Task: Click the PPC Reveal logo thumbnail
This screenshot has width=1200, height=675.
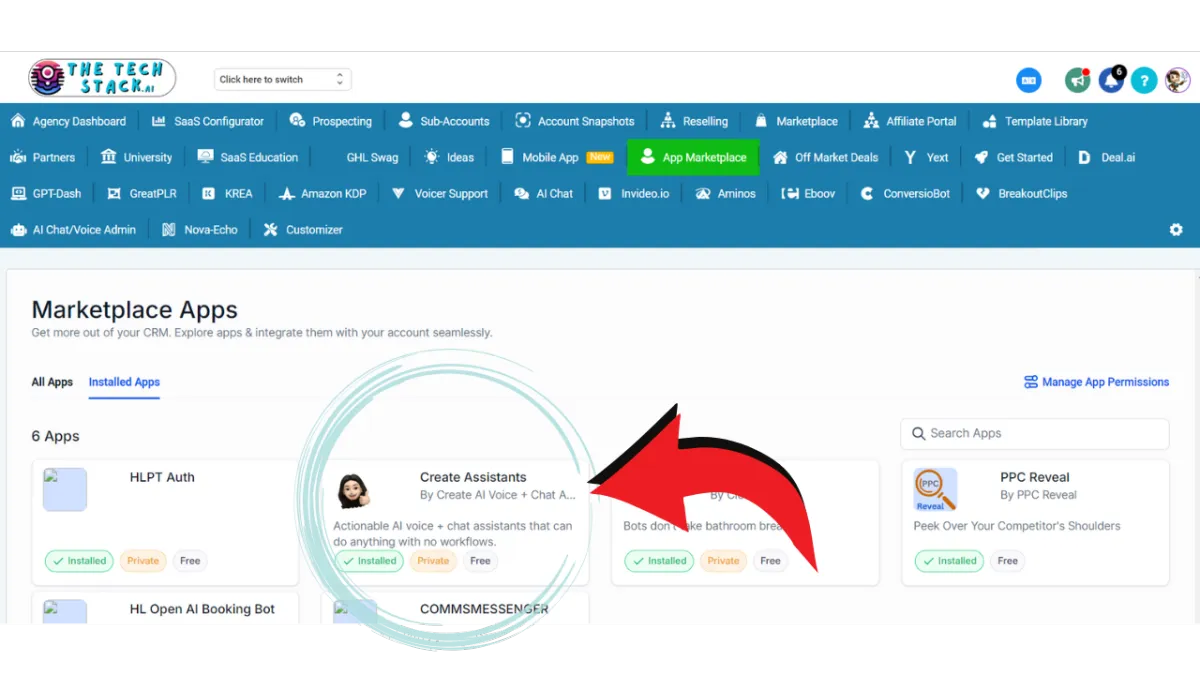Action: click(x=935, y=489)
